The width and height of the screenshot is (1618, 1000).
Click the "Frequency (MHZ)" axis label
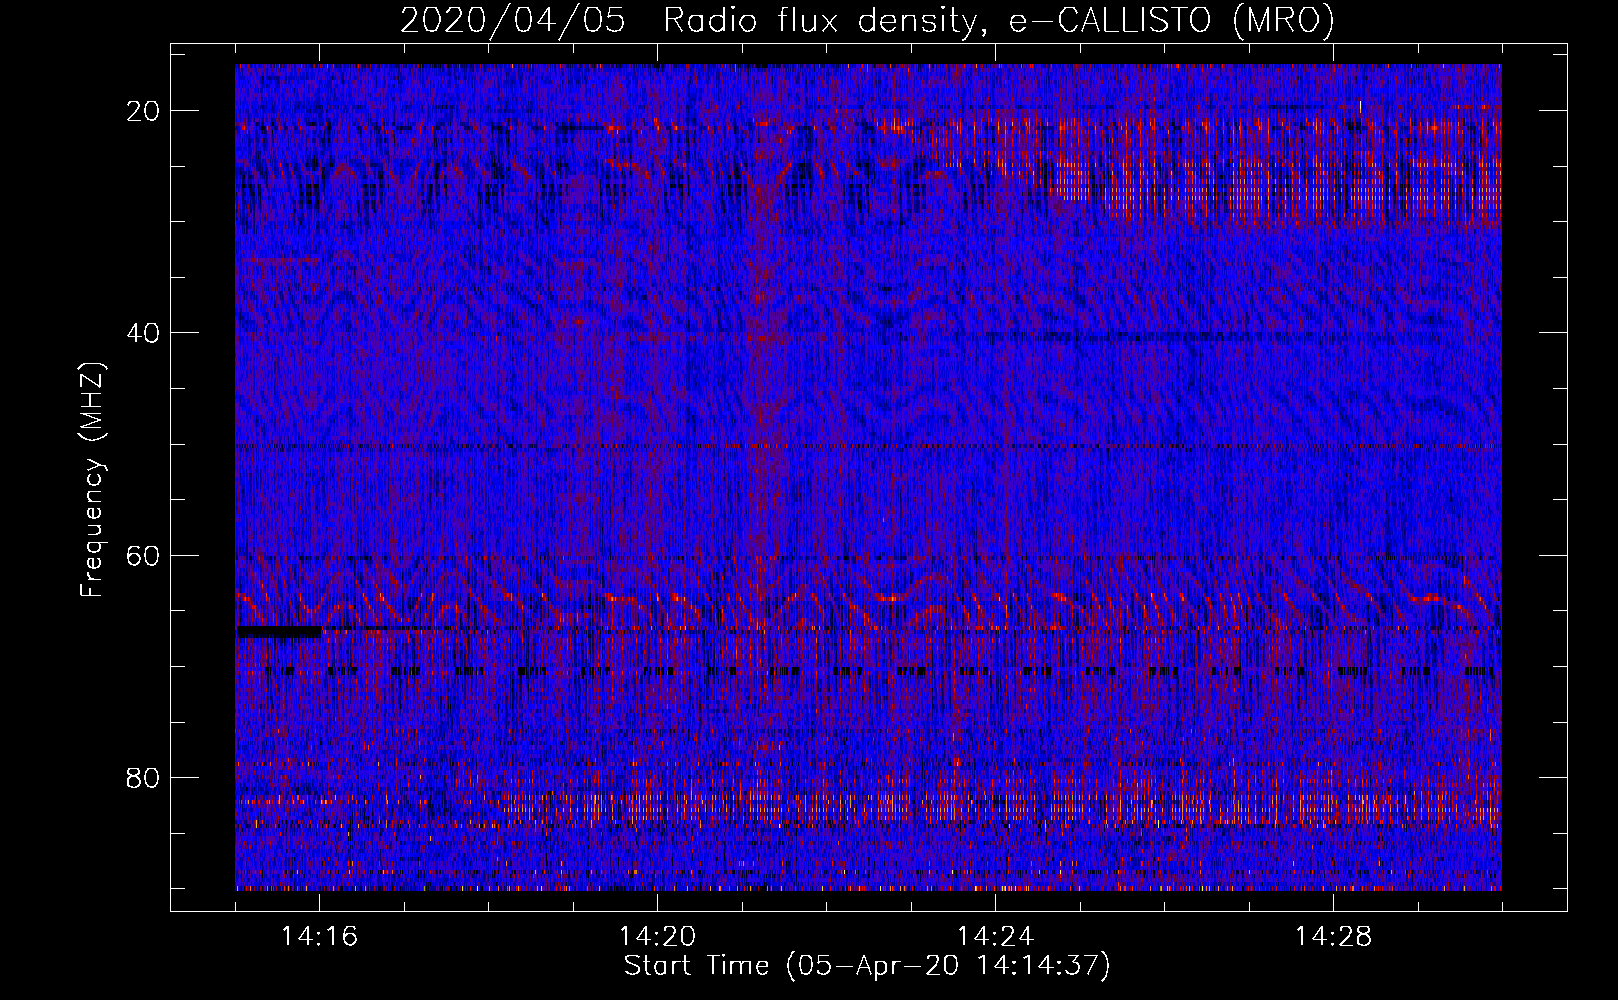(x=92, y=480)
